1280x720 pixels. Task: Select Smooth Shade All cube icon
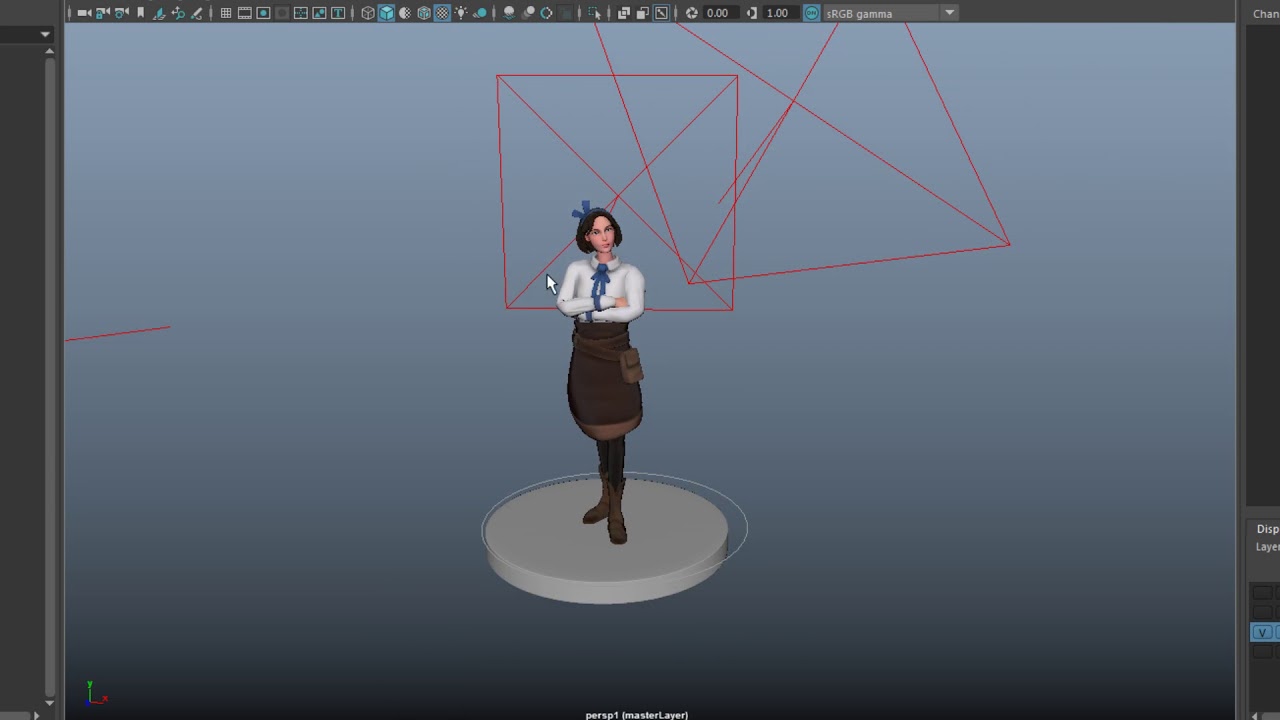click(x=387, y=13)
